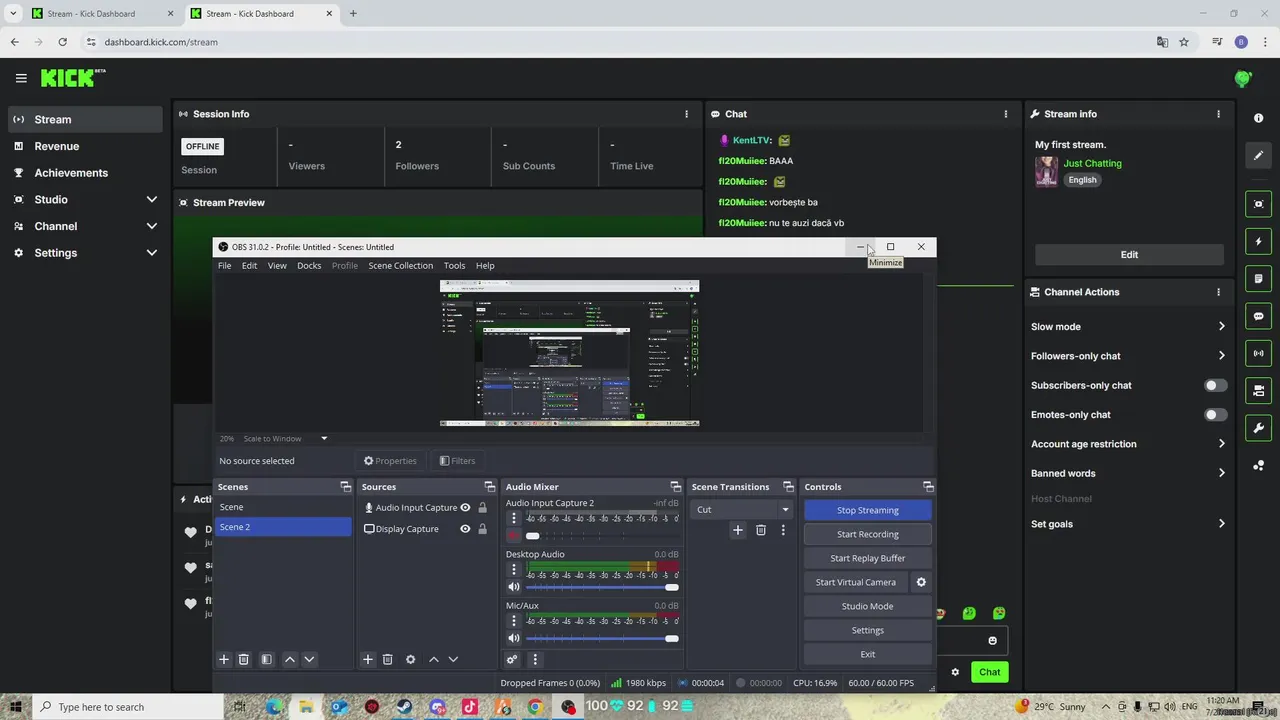Open the OBS Edit menu
1280x720 pixels.
tap(249, 265)
